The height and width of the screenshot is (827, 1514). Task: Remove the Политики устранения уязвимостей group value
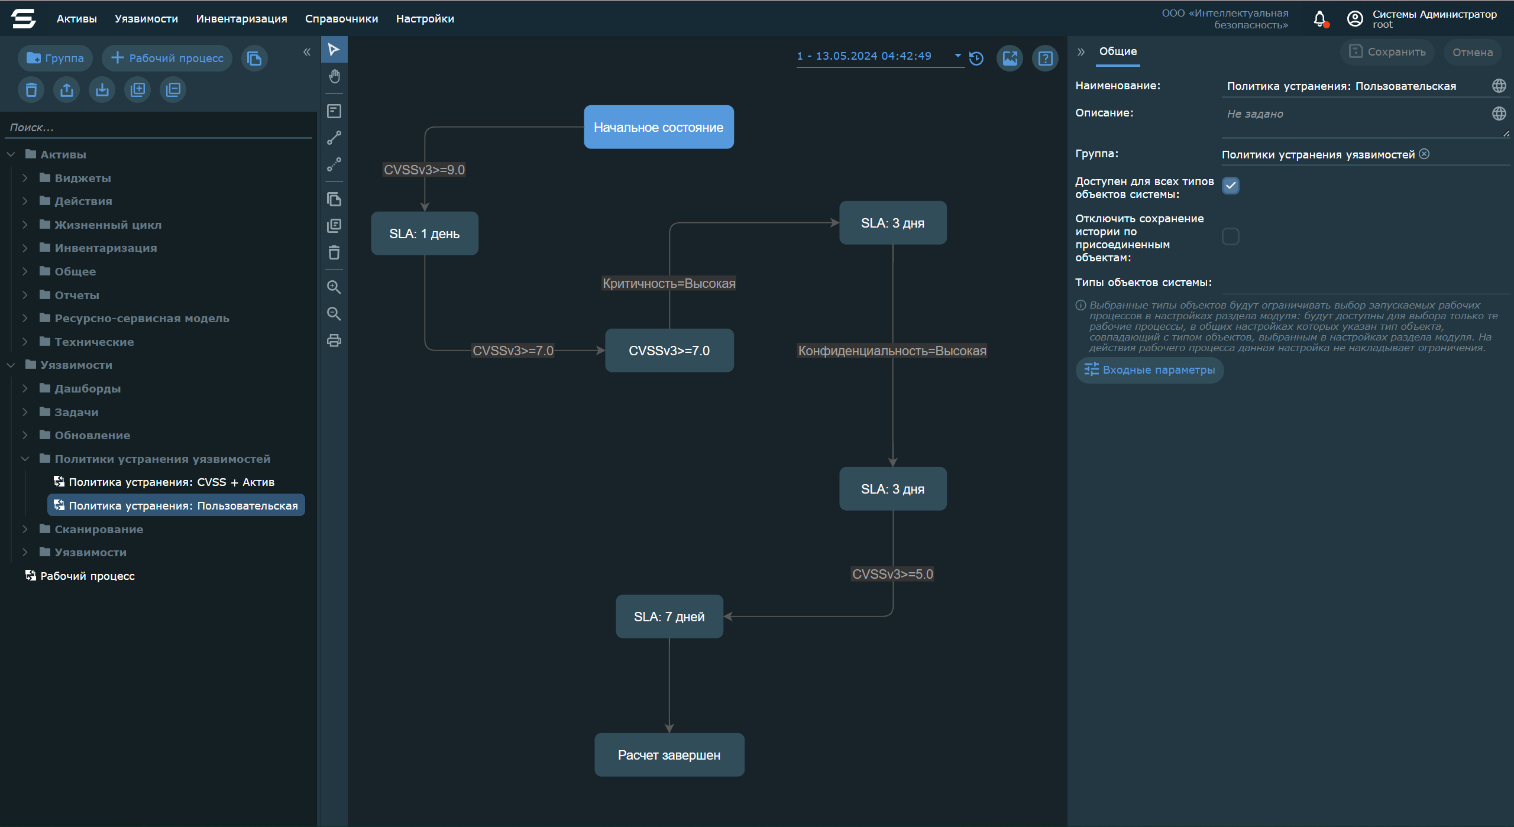pos(1424,154)
